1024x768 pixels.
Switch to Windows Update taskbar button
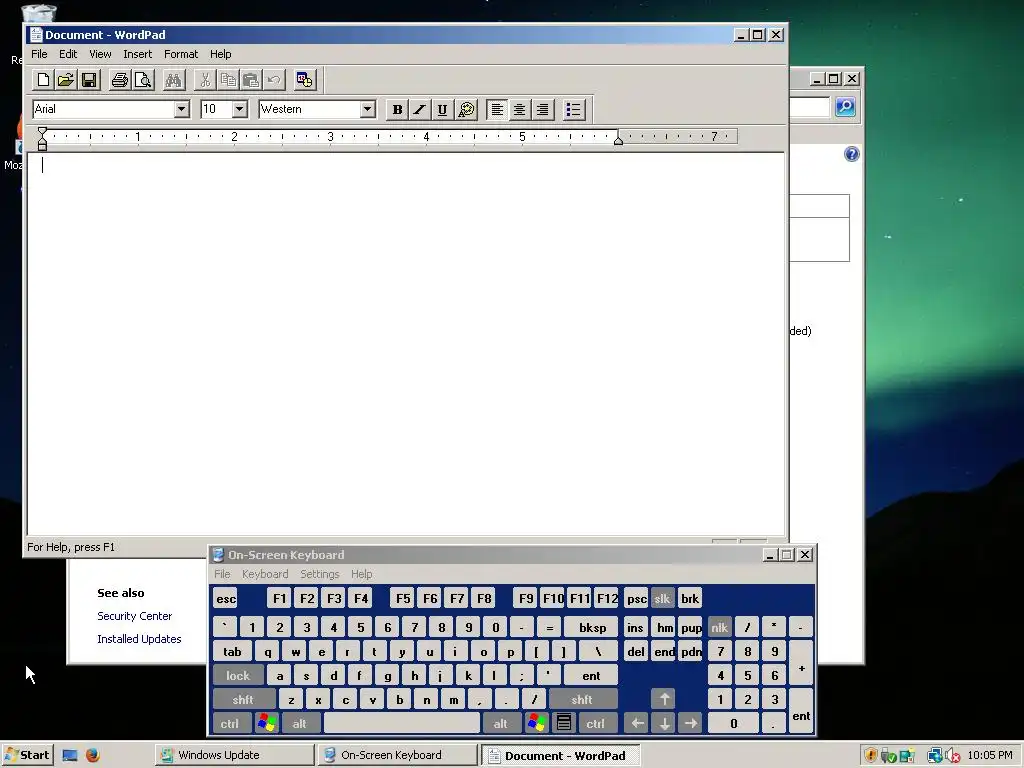234,755
